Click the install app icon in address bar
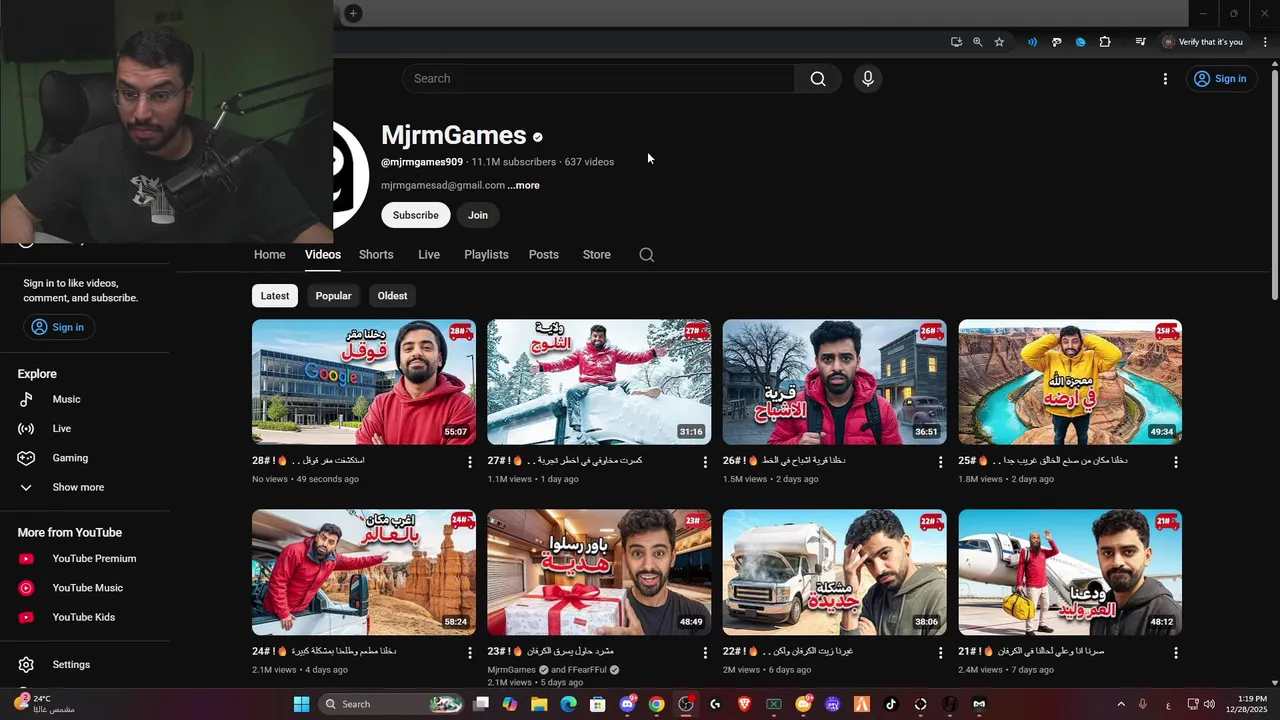The height and width of the screenshot is (720, 1280). pyautogui.click(x=956, y=42)
